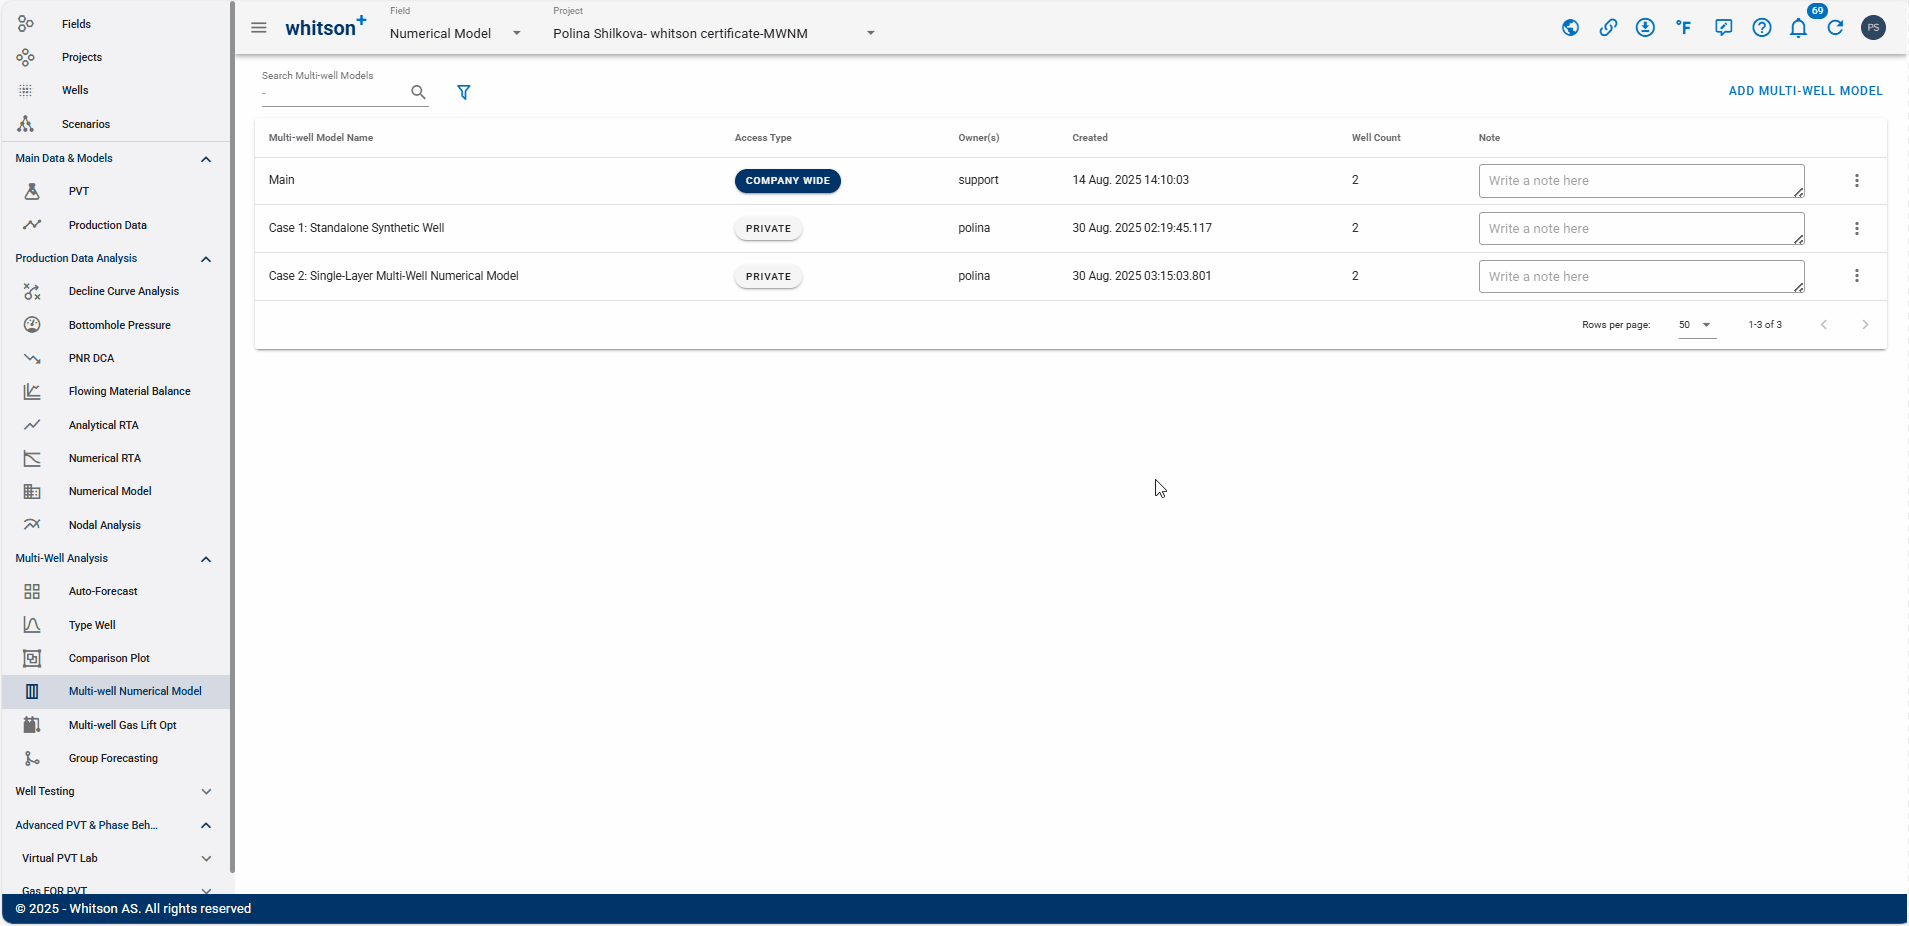Click the globe icon in top bar
Viewport: 1909px width, 926px height.
(1571, 28)
